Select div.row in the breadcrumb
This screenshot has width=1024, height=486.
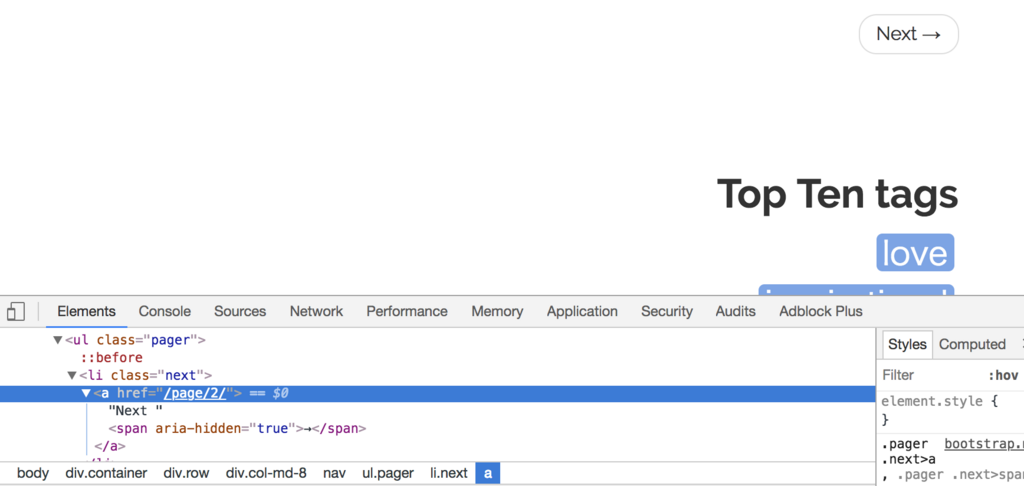pos(186,473)
